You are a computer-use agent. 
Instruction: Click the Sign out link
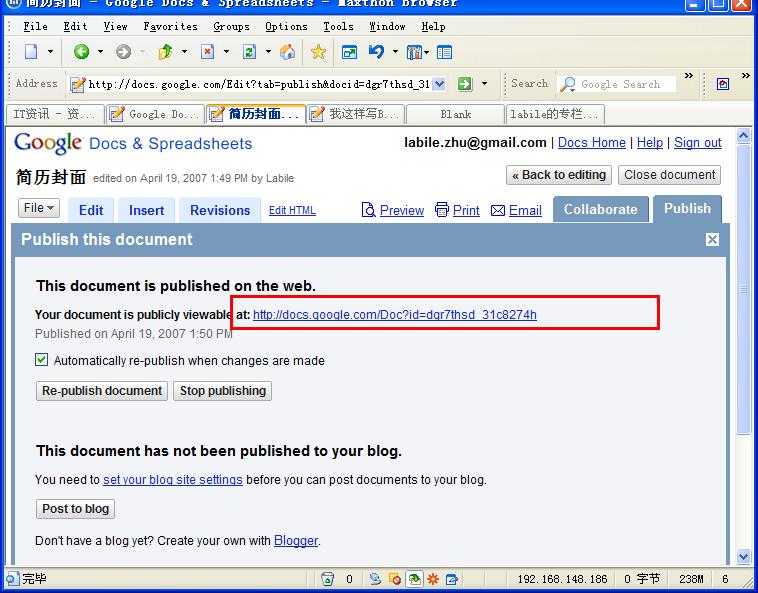pos(698,143)
